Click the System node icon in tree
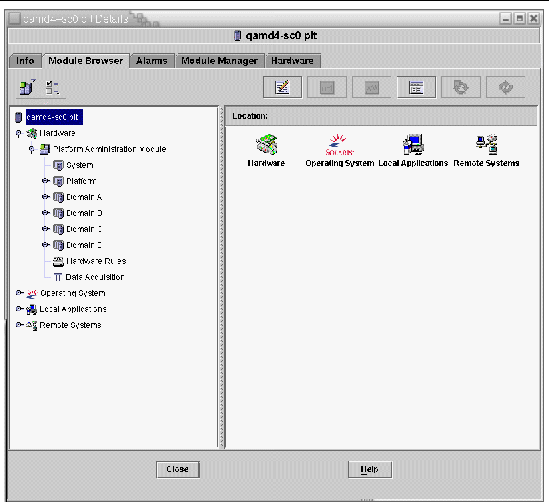The width and height of the screenshot is (549, 502). click(x=58, y=165)
